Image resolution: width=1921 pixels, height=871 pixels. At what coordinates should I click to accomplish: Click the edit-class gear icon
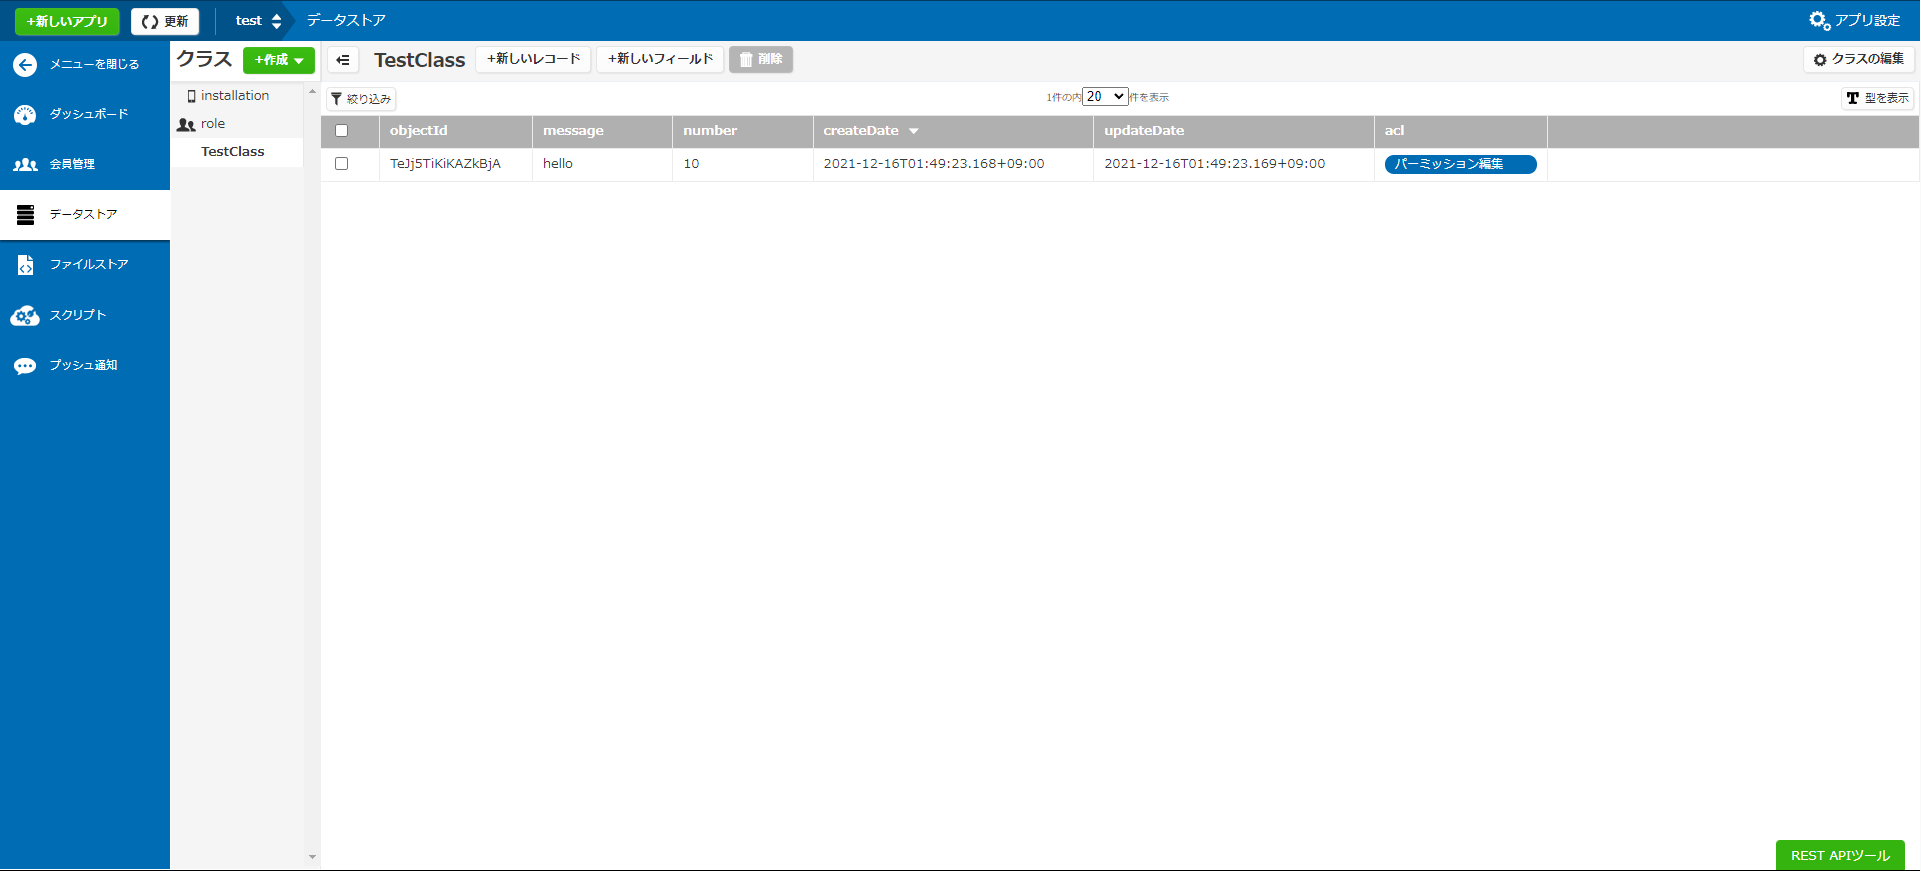click(x=1820, y=60)
